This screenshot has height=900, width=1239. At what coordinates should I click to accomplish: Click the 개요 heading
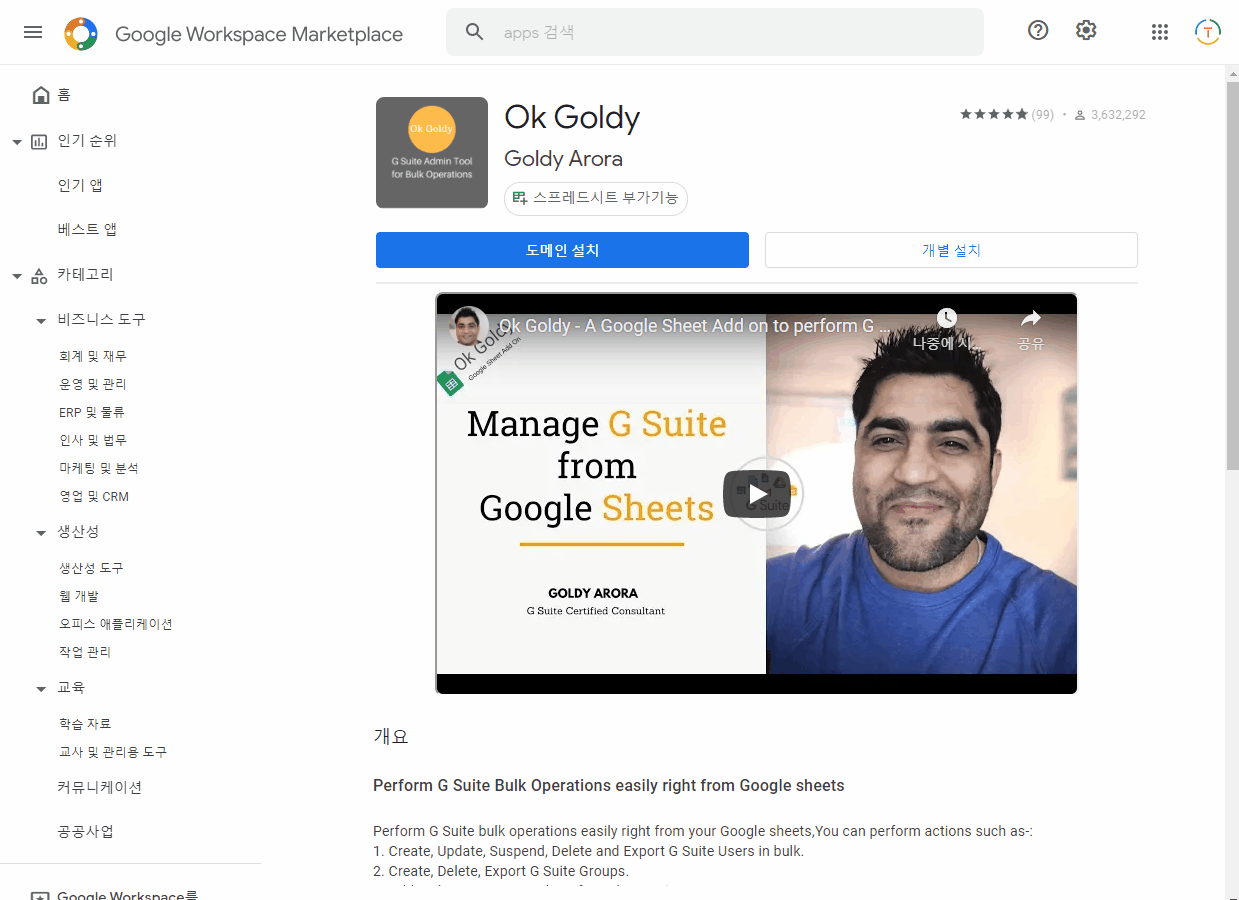coord(391,737)
